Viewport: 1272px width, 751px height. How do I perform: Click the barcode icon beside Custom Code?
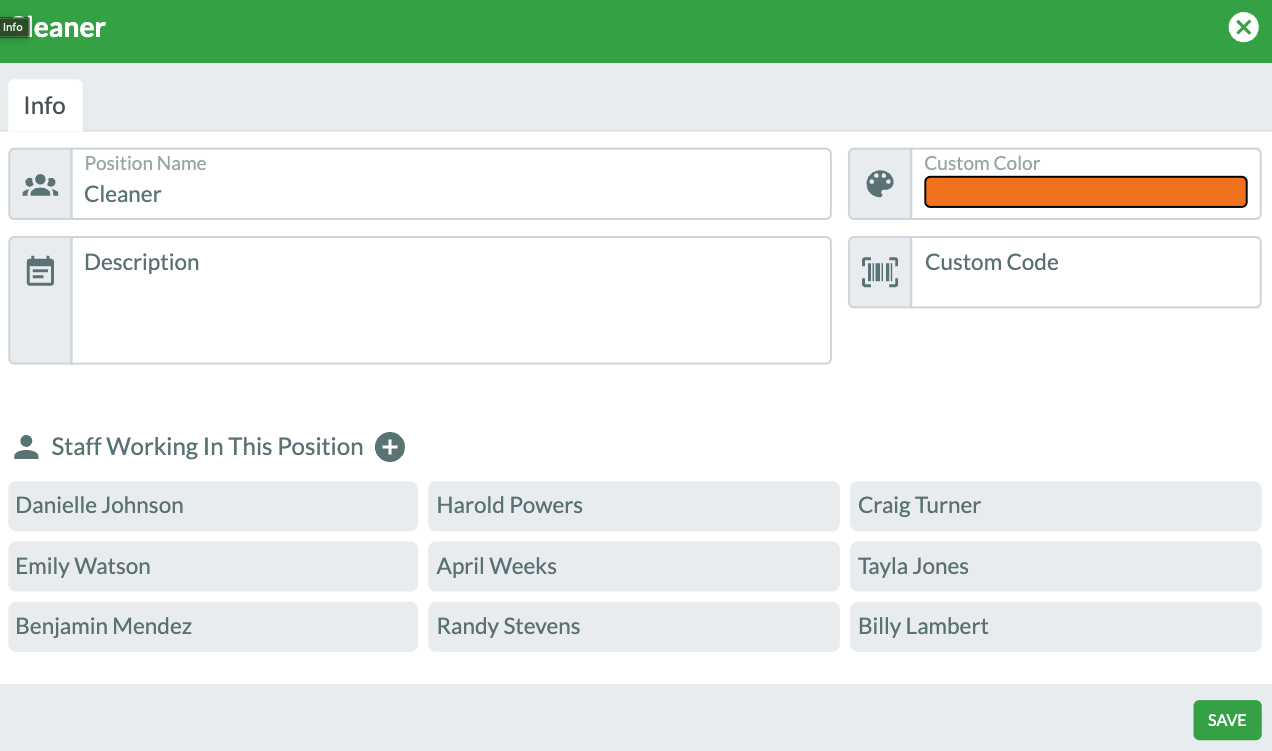tap(880, 272)
